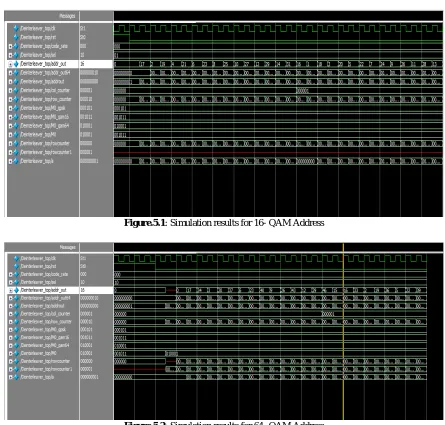The height and width of the screenshot is (425, 445).
Task: Click the clk signal diamond icon in the 16-QAM waveform
Action: (x=16, y=28)
